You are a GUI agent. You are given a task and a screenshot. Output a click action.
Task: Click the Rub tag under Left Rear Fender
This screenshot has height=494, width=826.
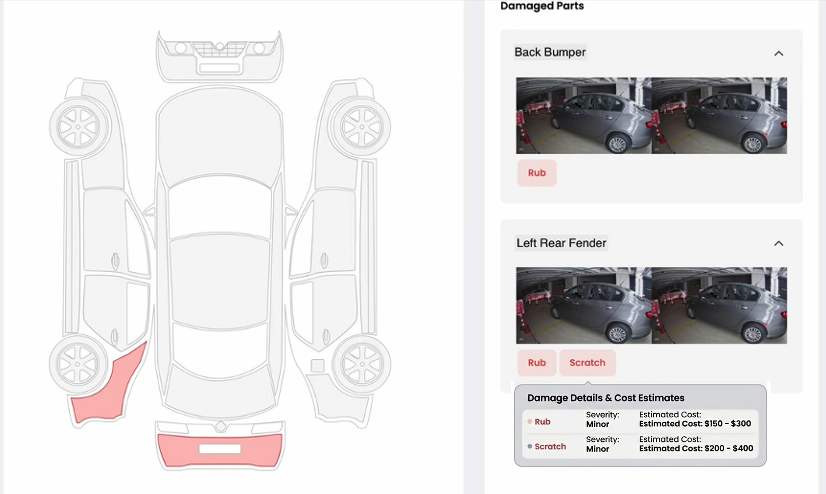[x=537, y=362]
